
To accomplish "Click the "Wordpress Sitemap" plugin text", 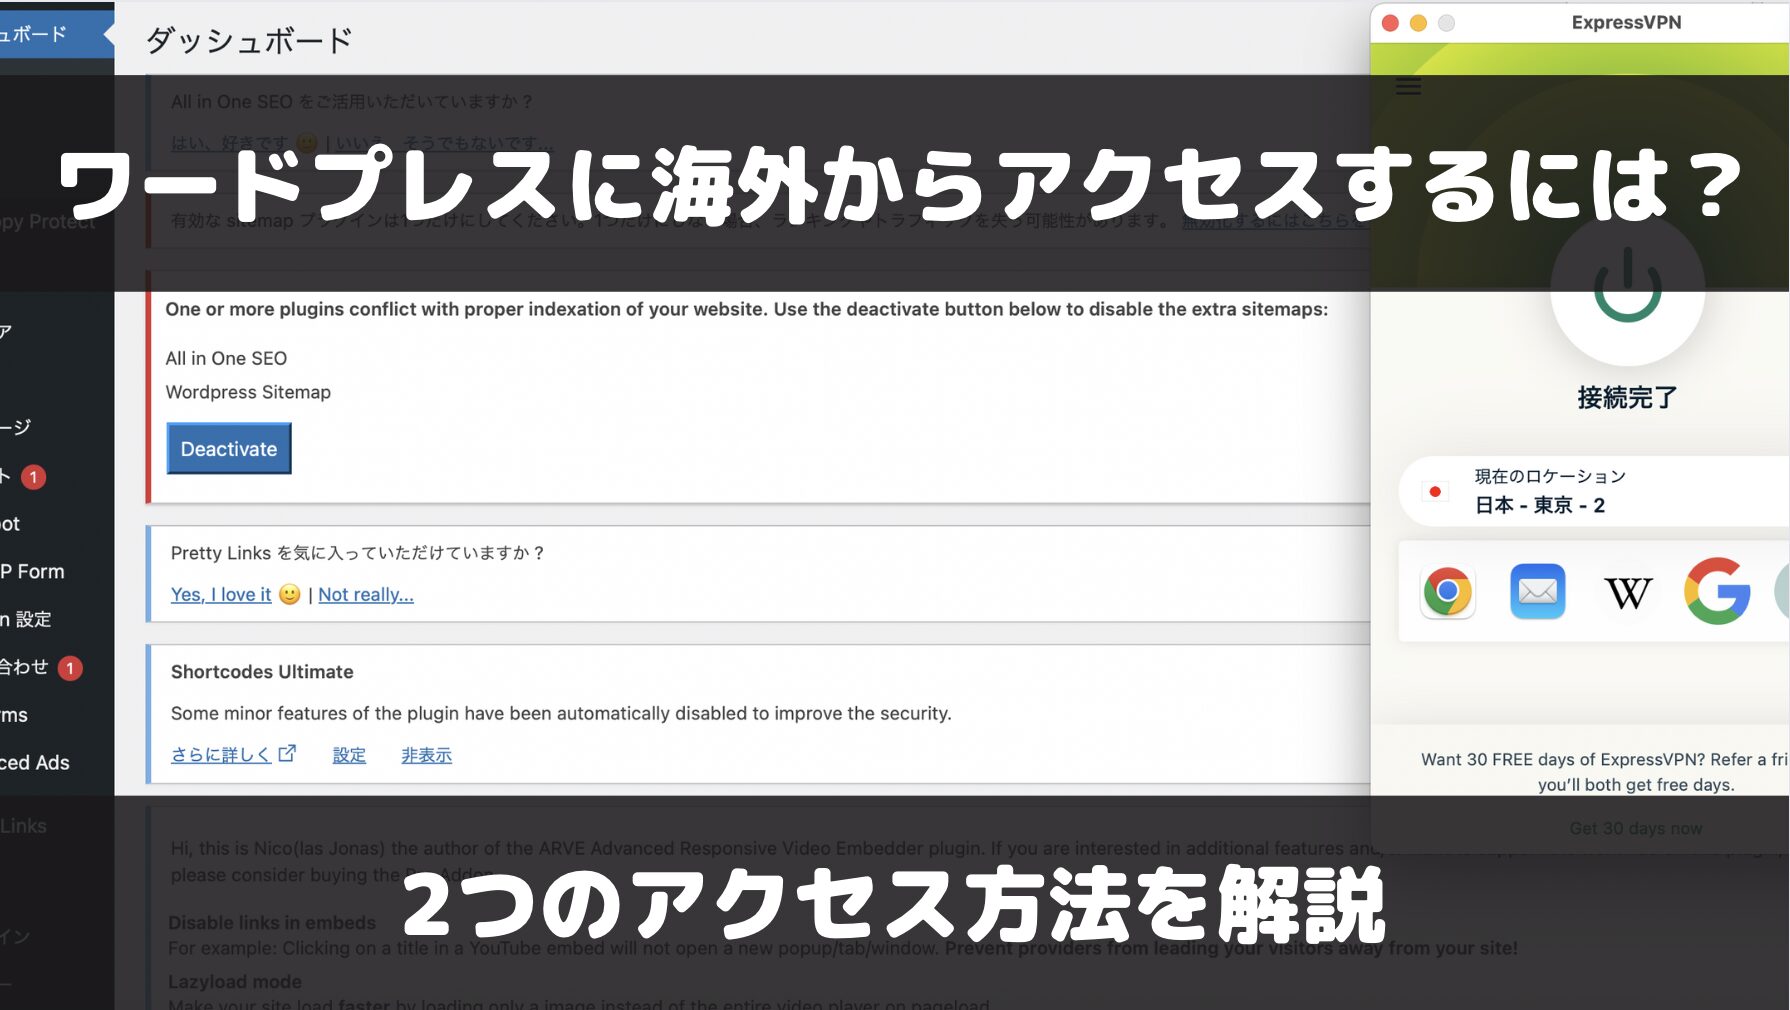I will click(248, 392).
